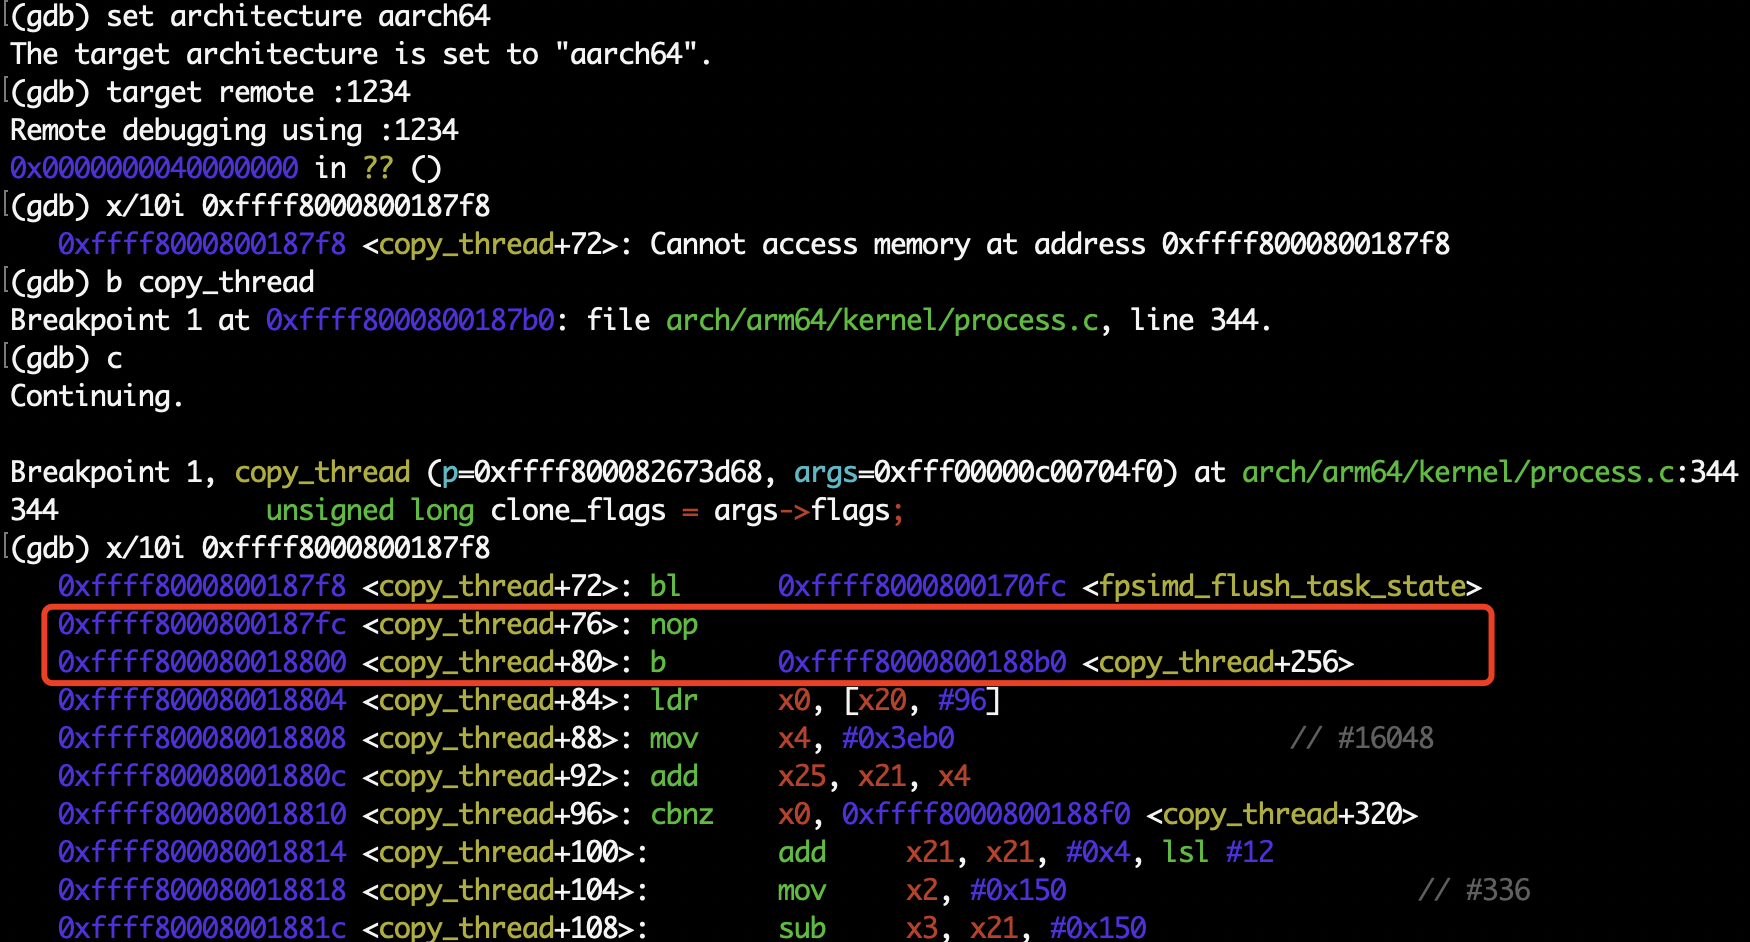Viewport: 1750px width, 942px height.
Task: Click address 0x0000000040000000
Action: (x=154, y=168)
